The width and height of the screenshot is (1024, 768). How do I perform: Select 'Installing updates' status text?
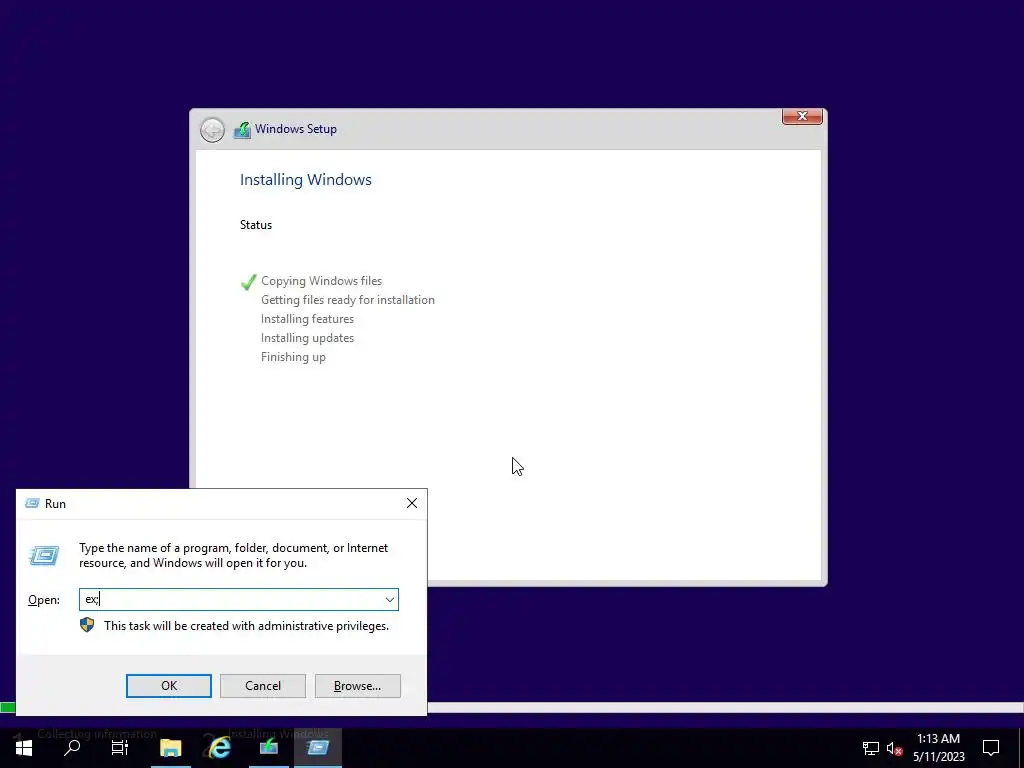(307, 338)
